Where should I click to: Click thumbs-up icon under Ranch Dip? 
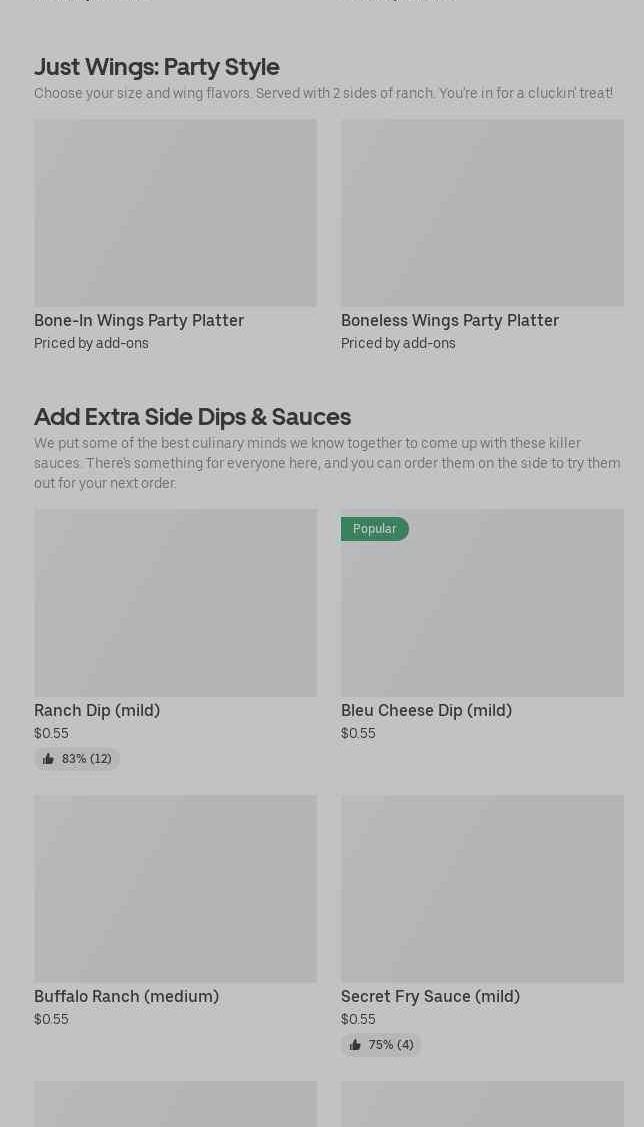48,759
